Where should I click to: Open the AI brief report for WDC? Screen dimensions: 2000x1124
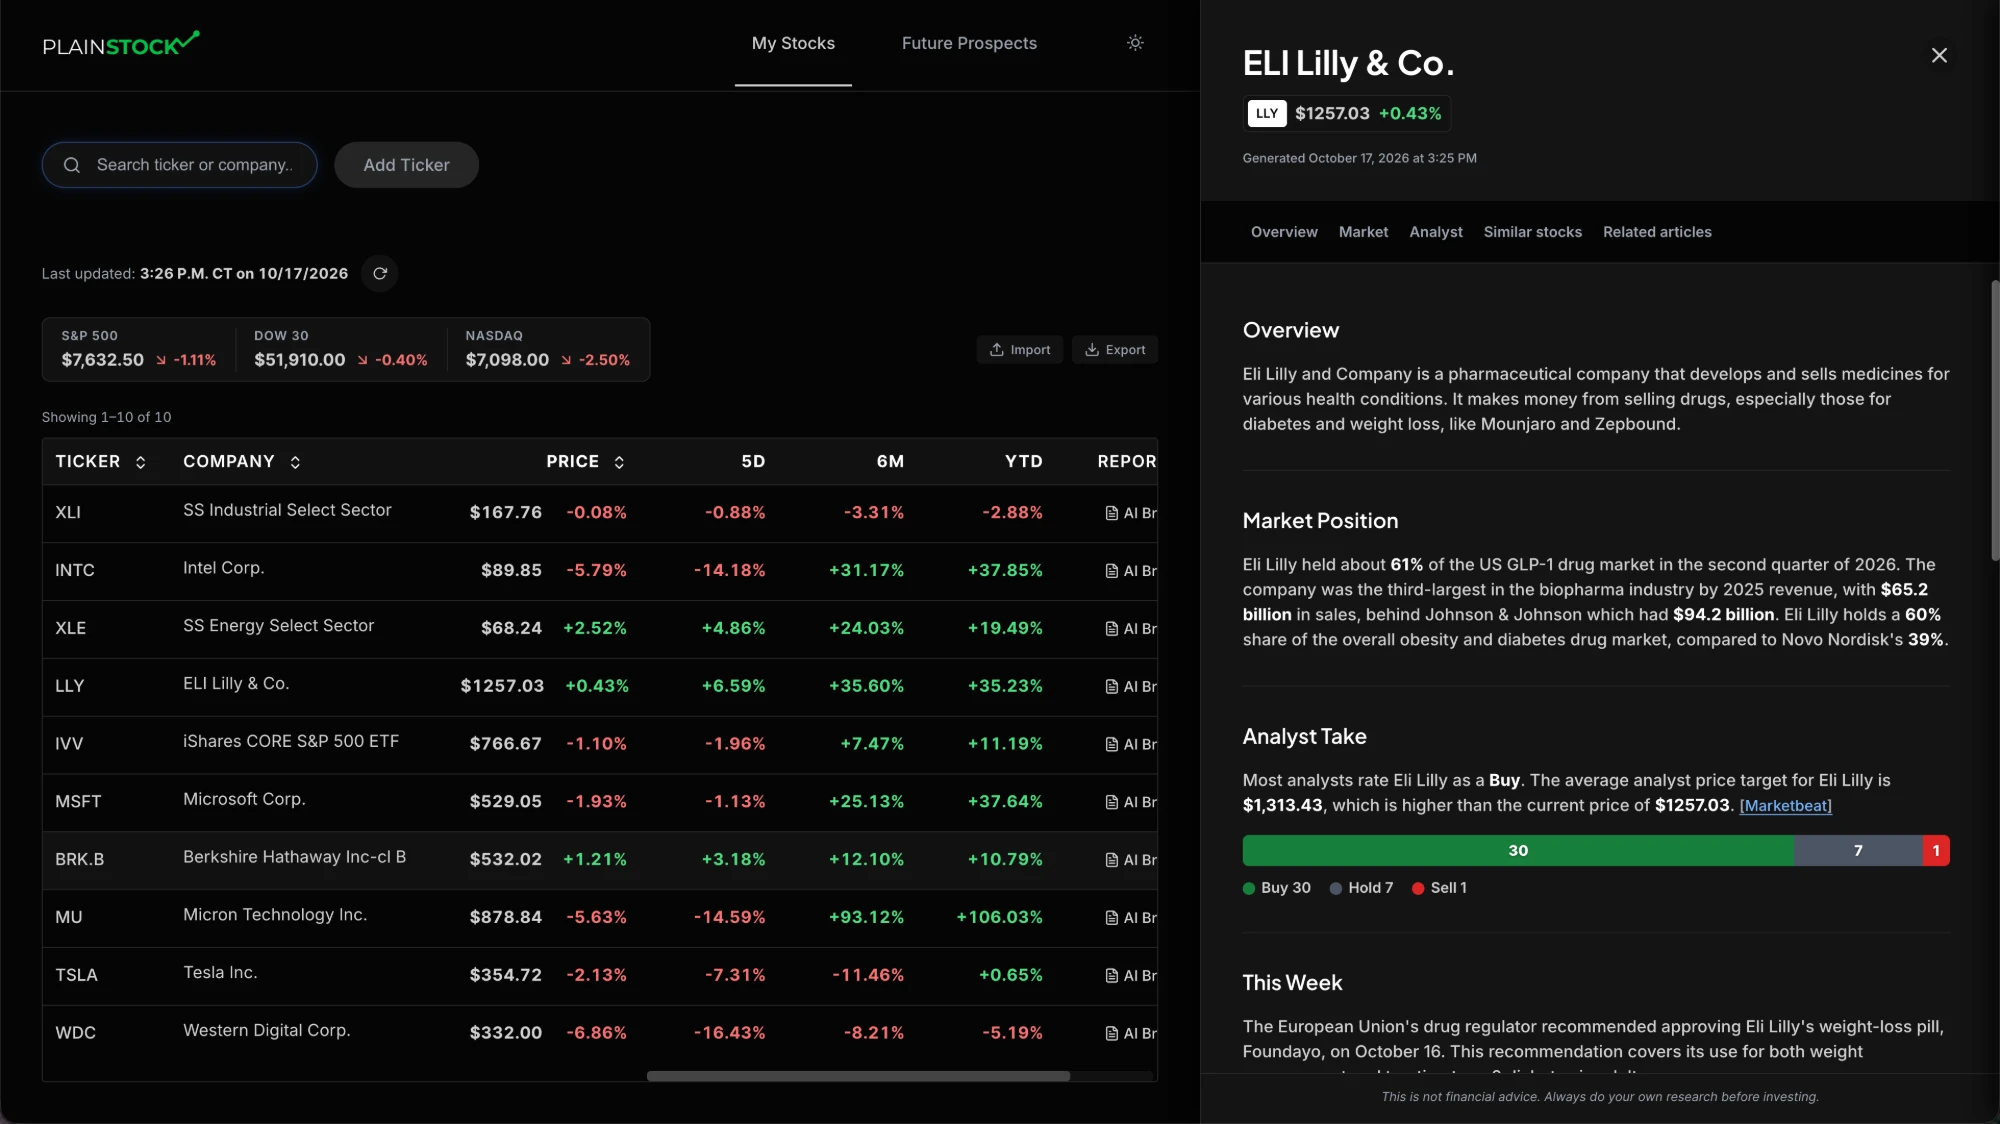click(x=1131, y=1034)
